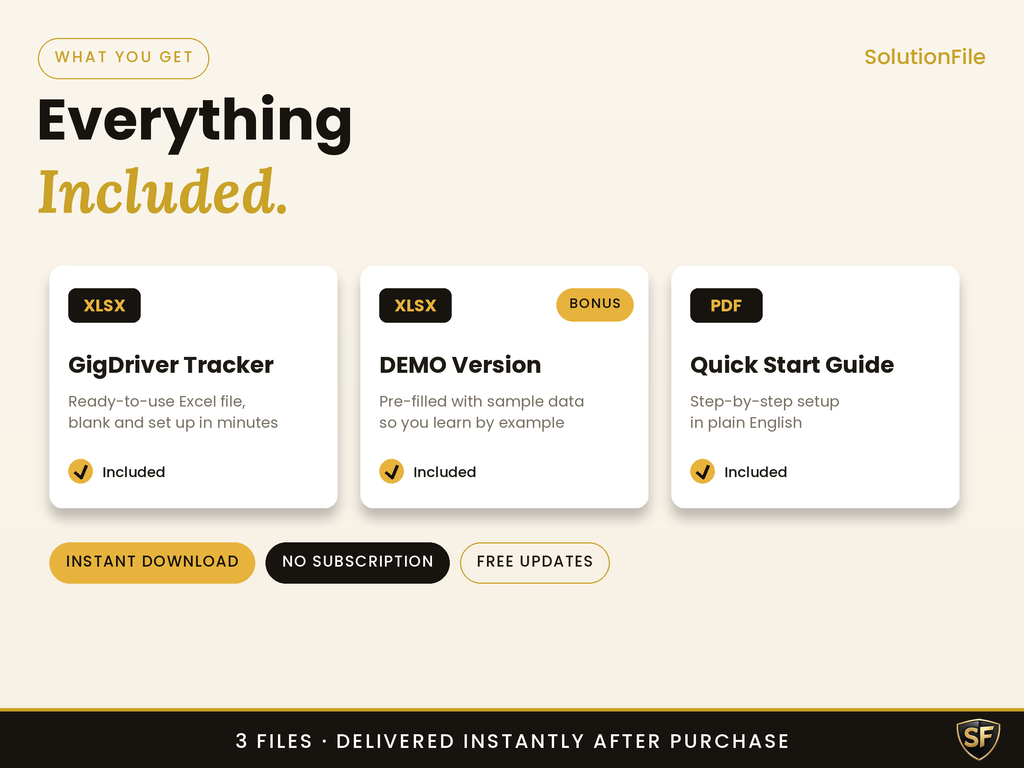Click the yellow BONUS badge
This screenshot has height=768, width=1024.
click(595, 304)
